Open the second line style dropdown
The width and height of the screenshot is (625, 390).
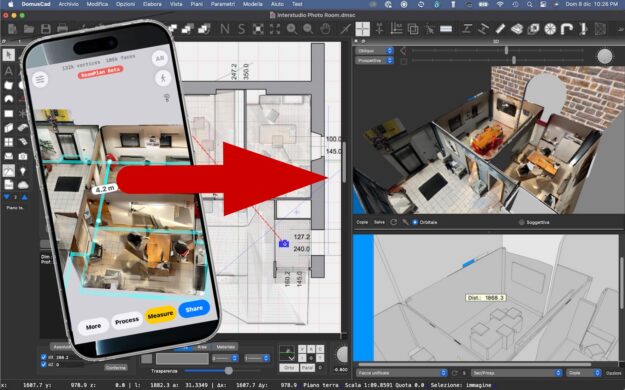click(257, 358)
